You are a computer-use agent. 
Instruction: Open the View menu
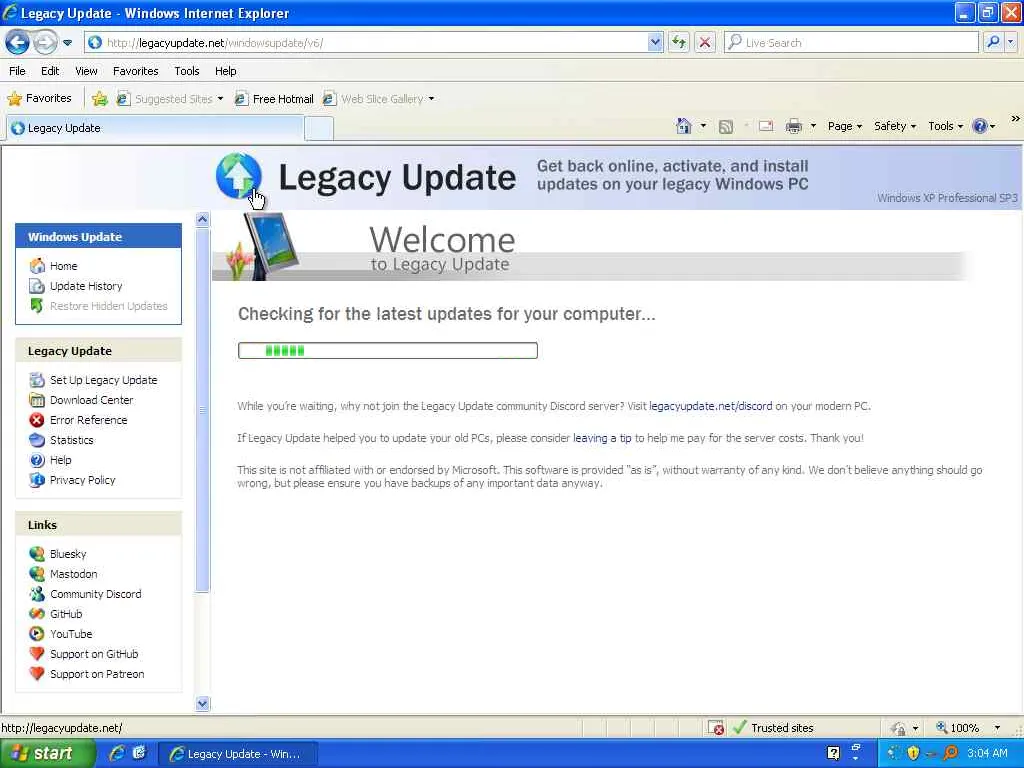click(86, 71)
